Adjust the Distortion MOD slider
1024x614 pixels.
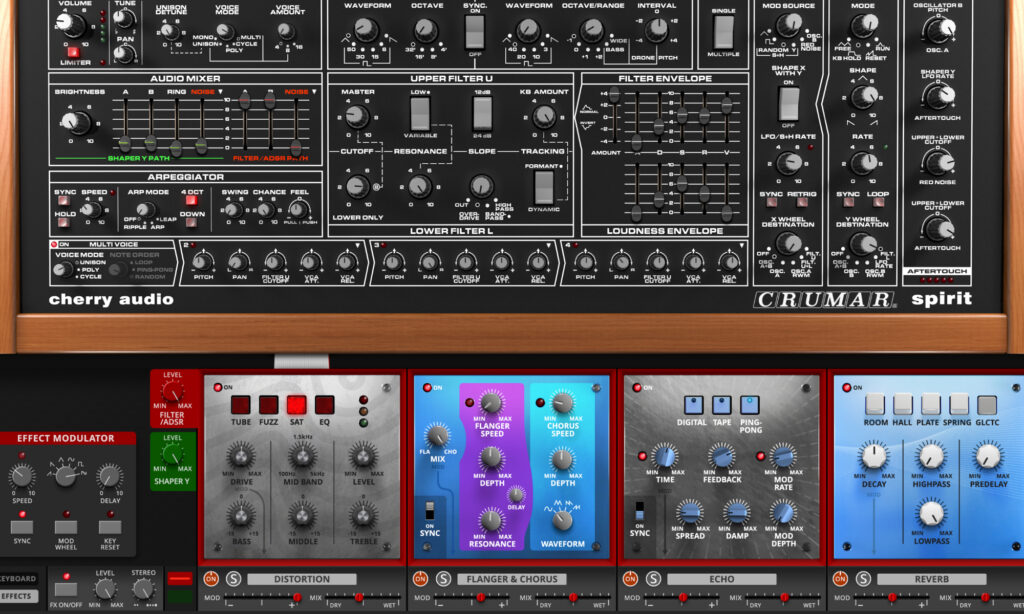click(261, 598)
